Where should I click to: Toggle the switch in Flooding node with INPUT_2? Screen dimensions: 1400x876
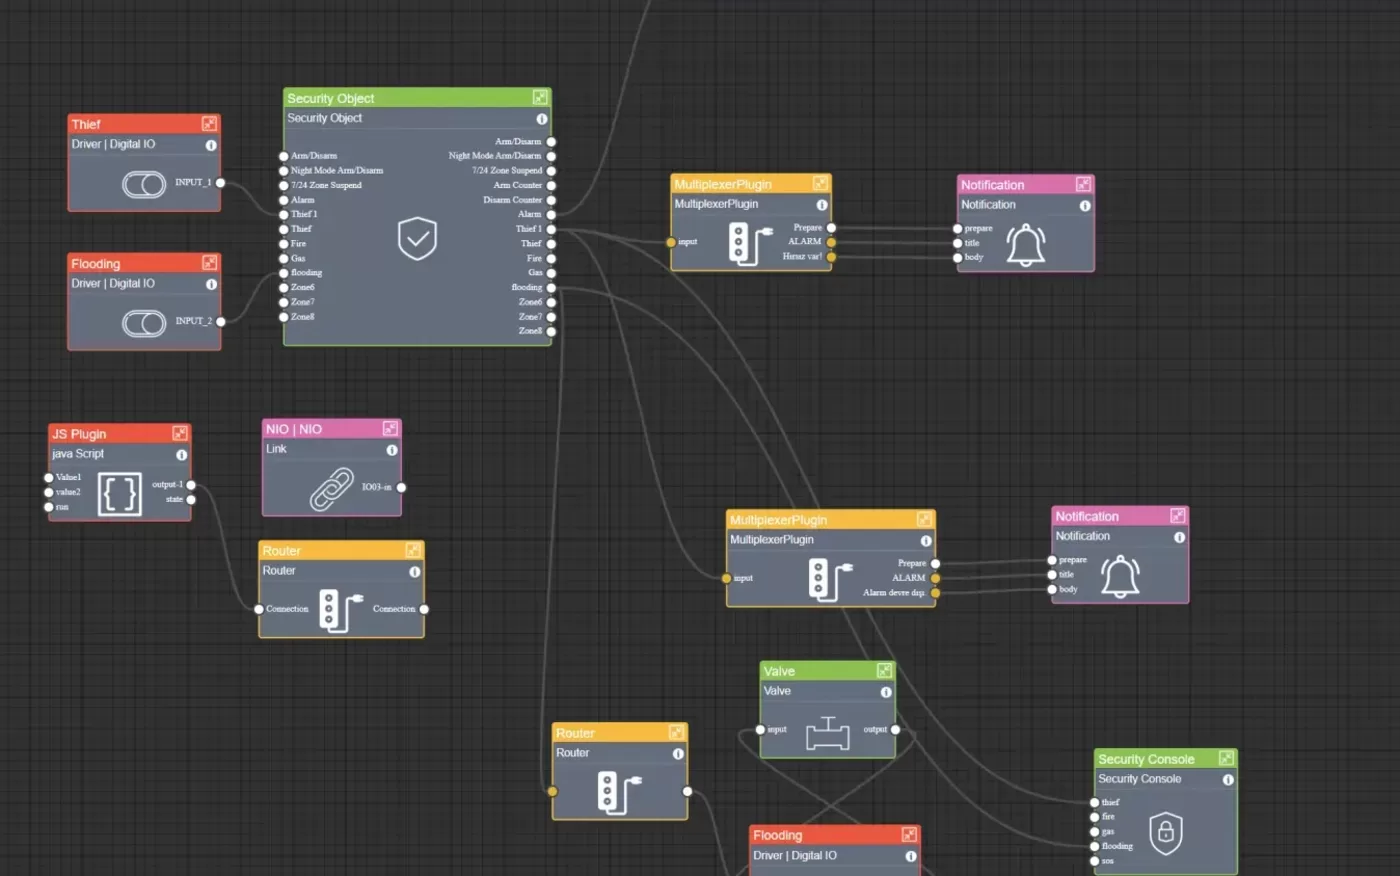(x=144, y=323)
